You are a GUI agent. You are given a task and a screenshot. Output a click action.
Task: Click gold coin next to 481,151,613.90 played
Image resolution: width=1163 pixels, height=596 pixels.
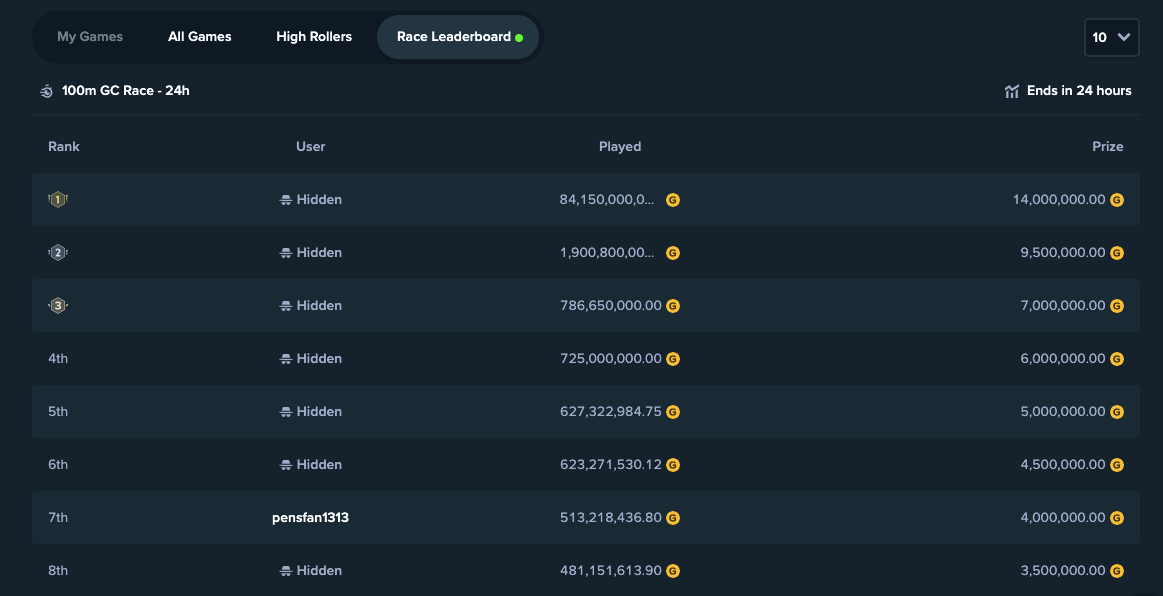coord(673,571)
